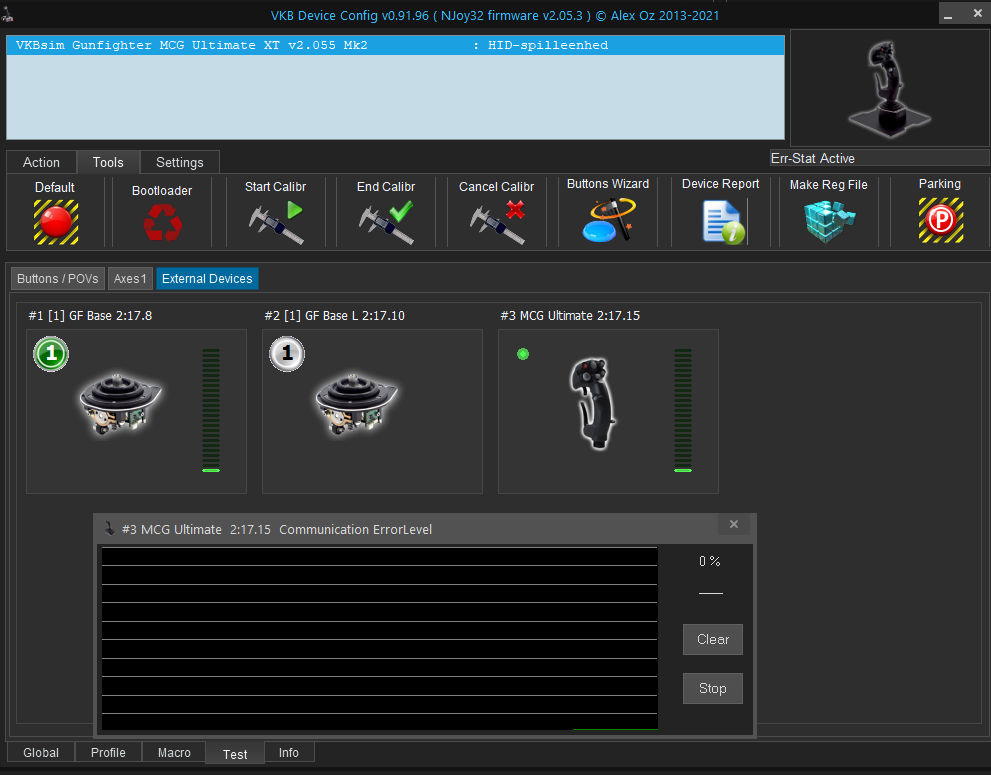Abort calibration with Cancel Calibr icon
The width and height of the screenshot is (991, 775).
497,222
